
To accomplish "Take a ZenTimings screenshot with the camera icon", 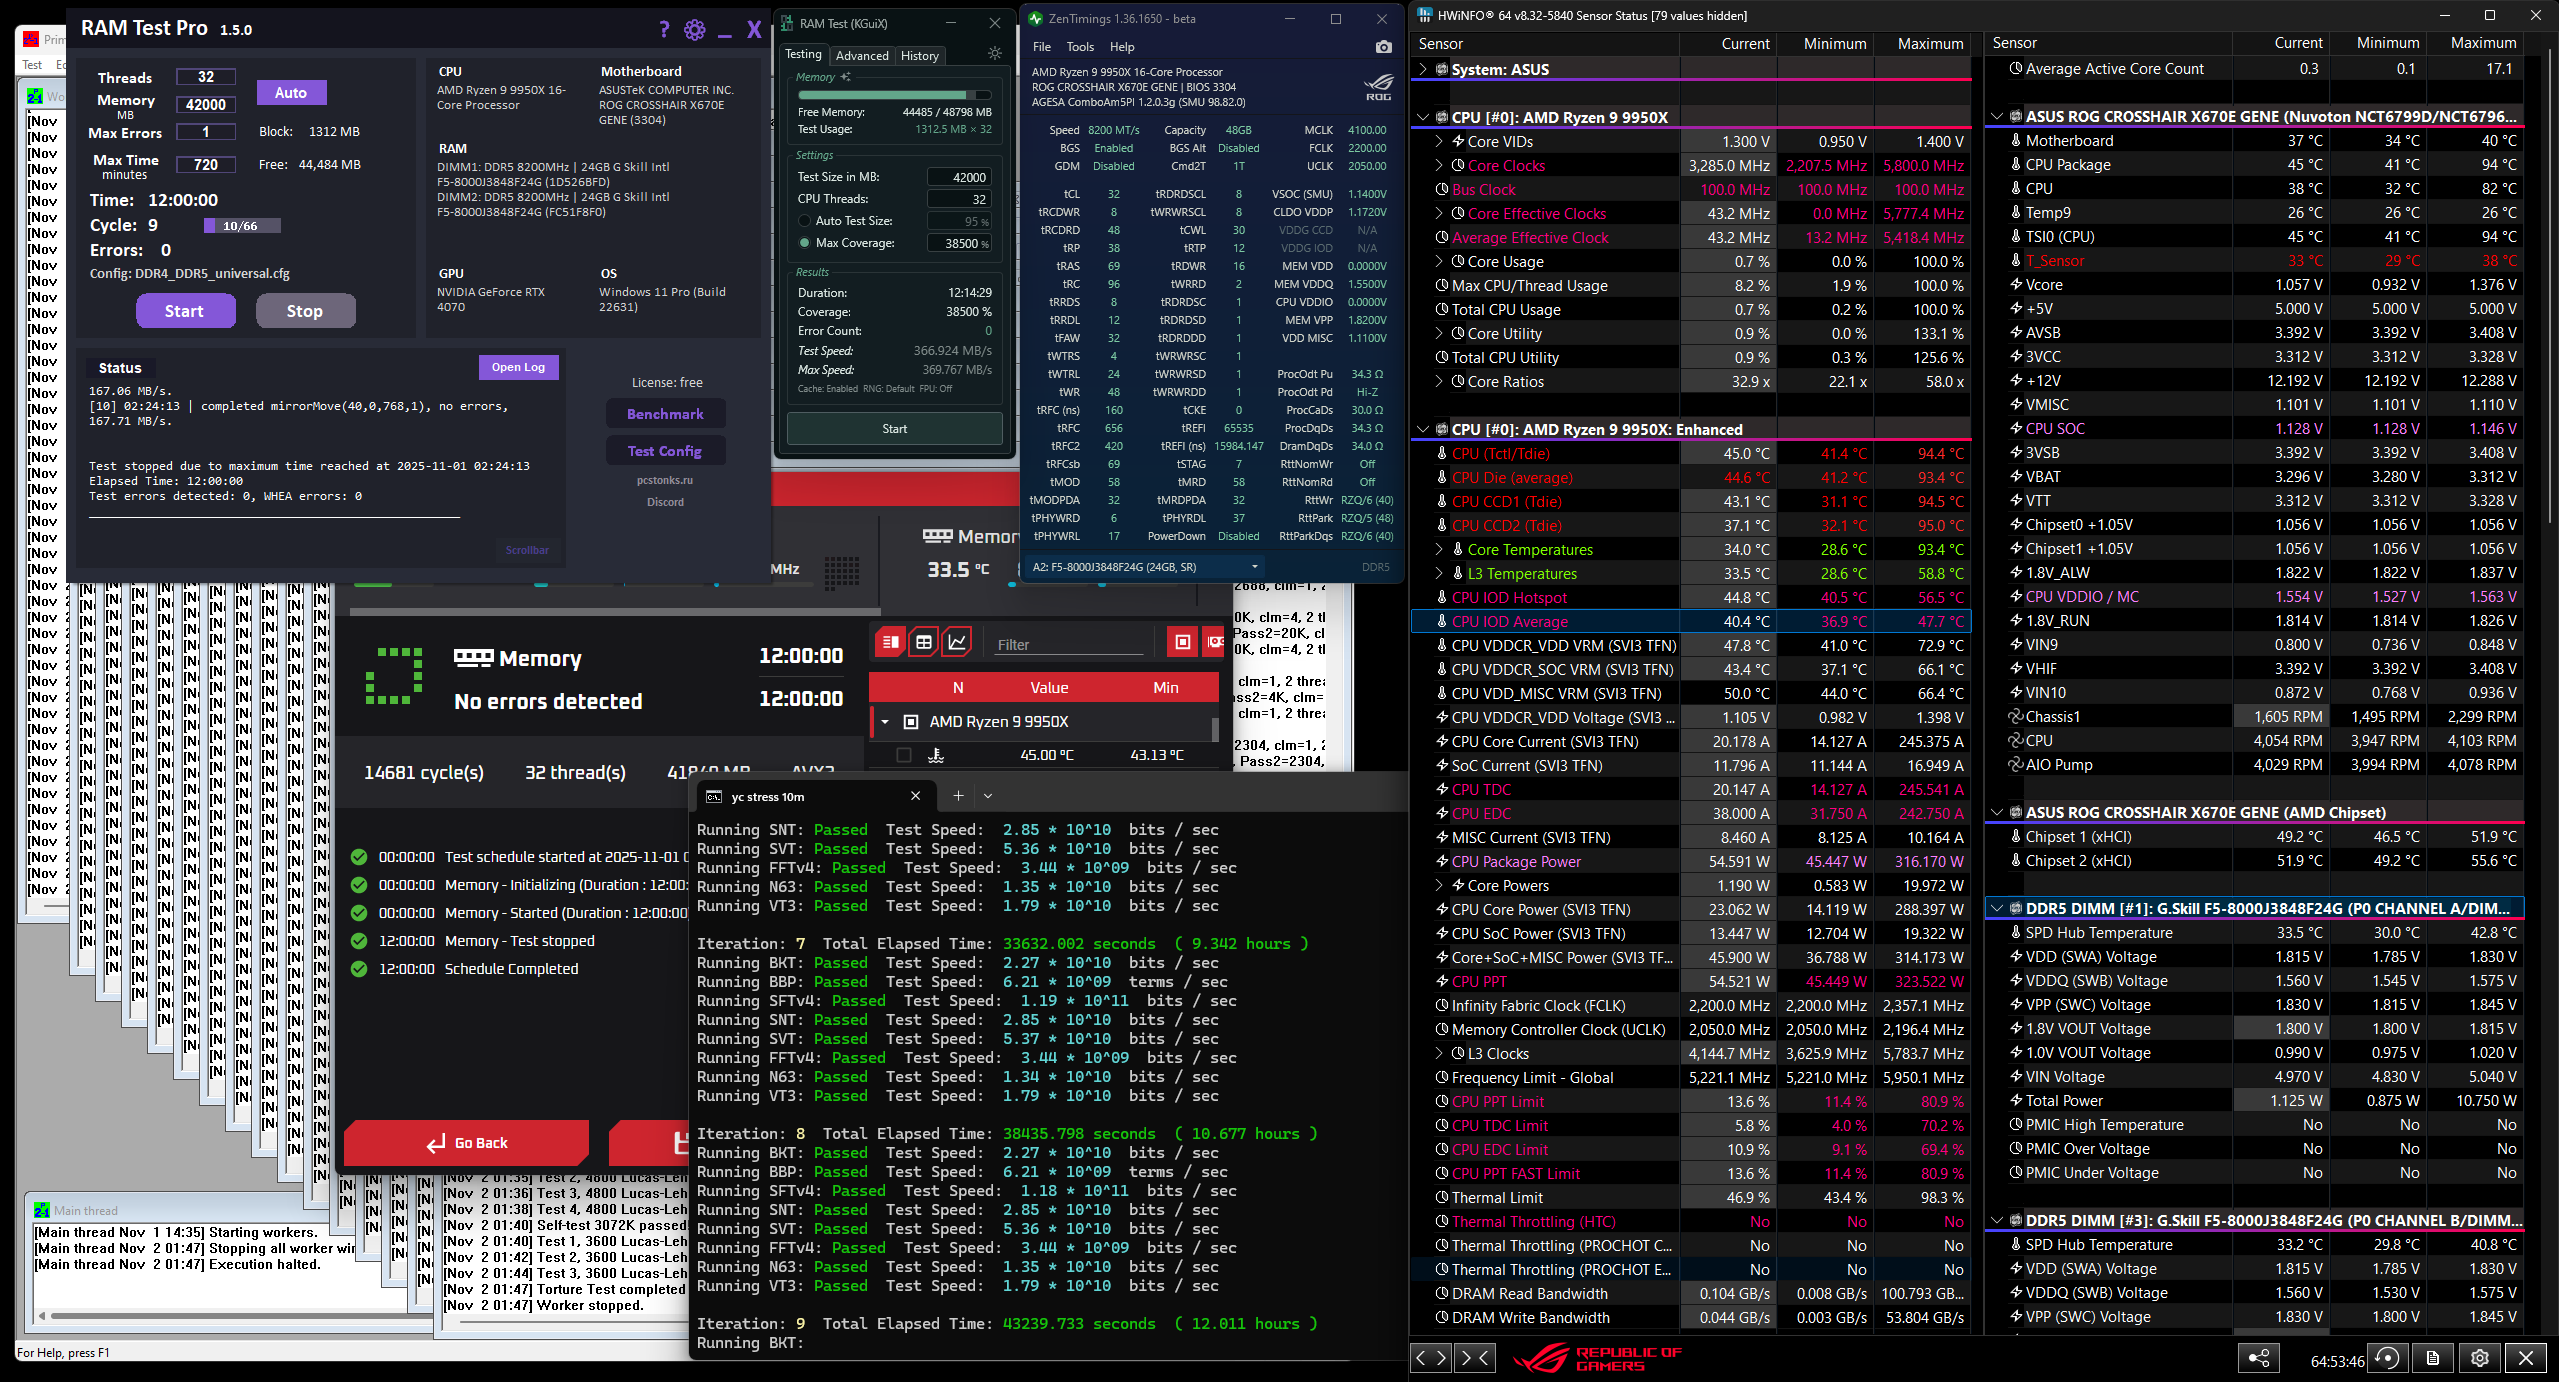I will pos(1383,47).
